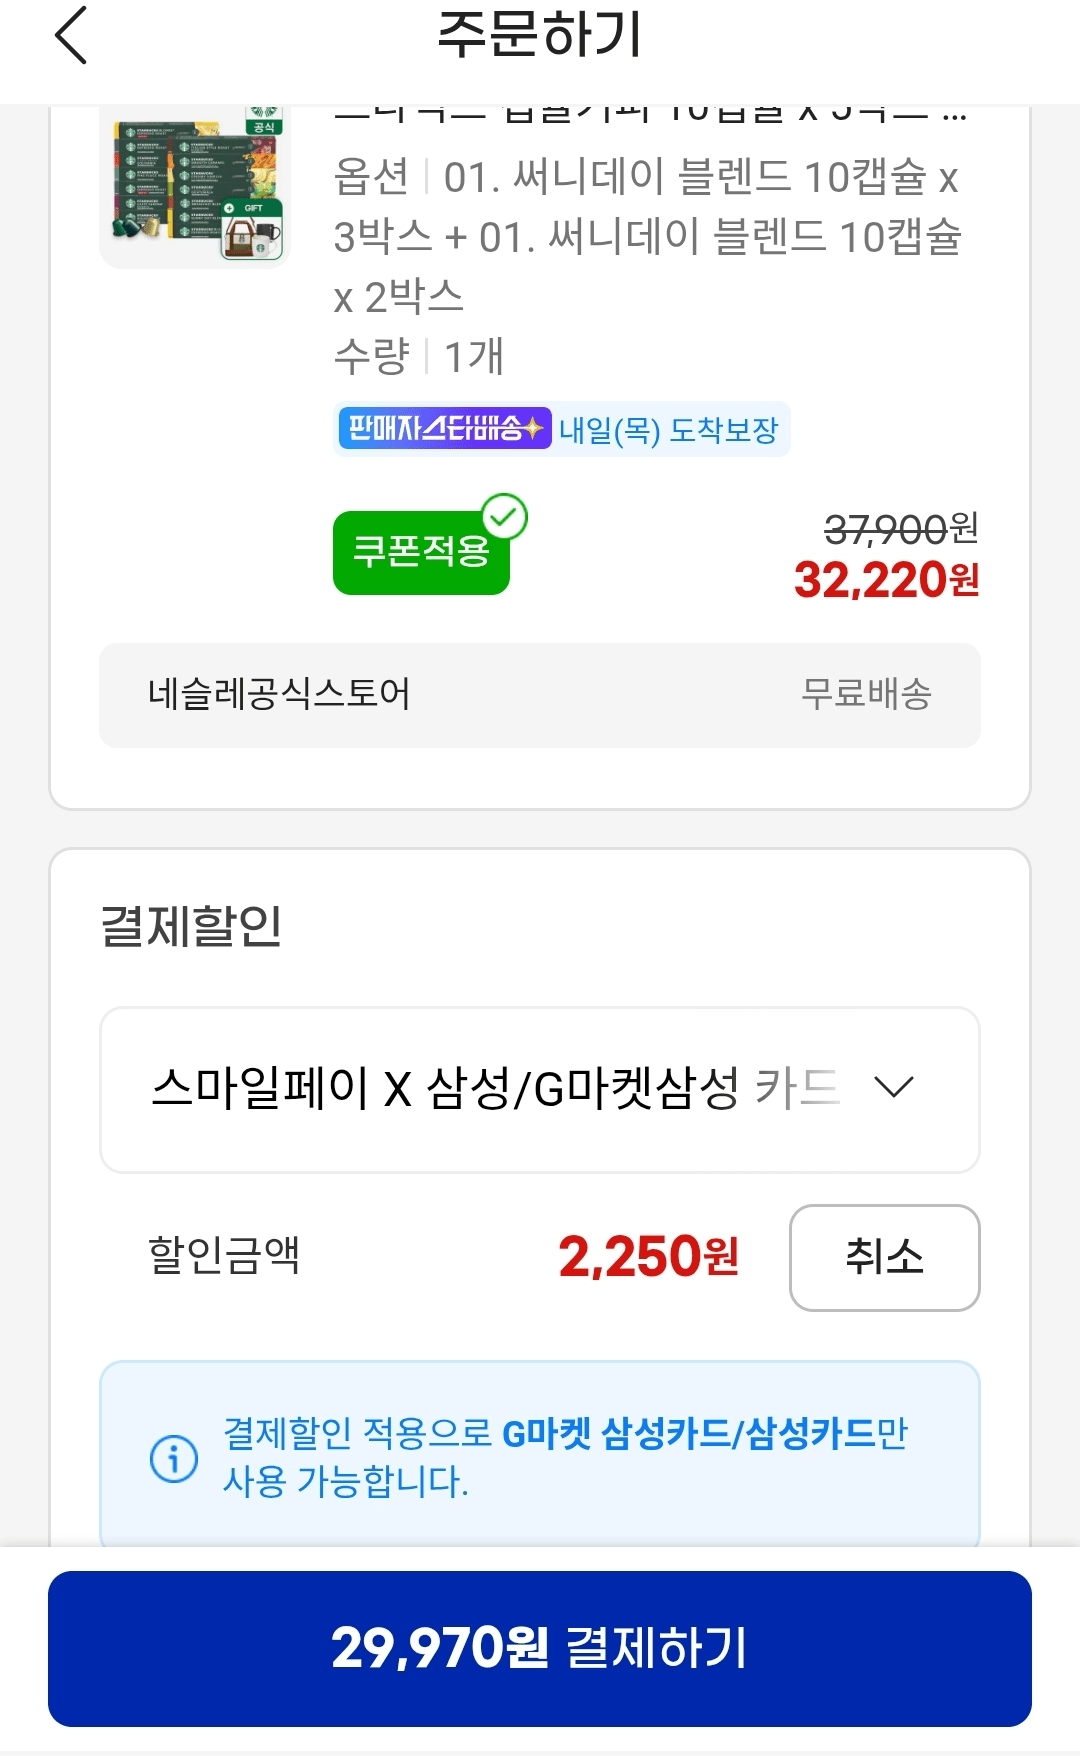Screen dimensions: 1080x1756
Task: Tap the back arrow icon
Action: click(71, 36)
